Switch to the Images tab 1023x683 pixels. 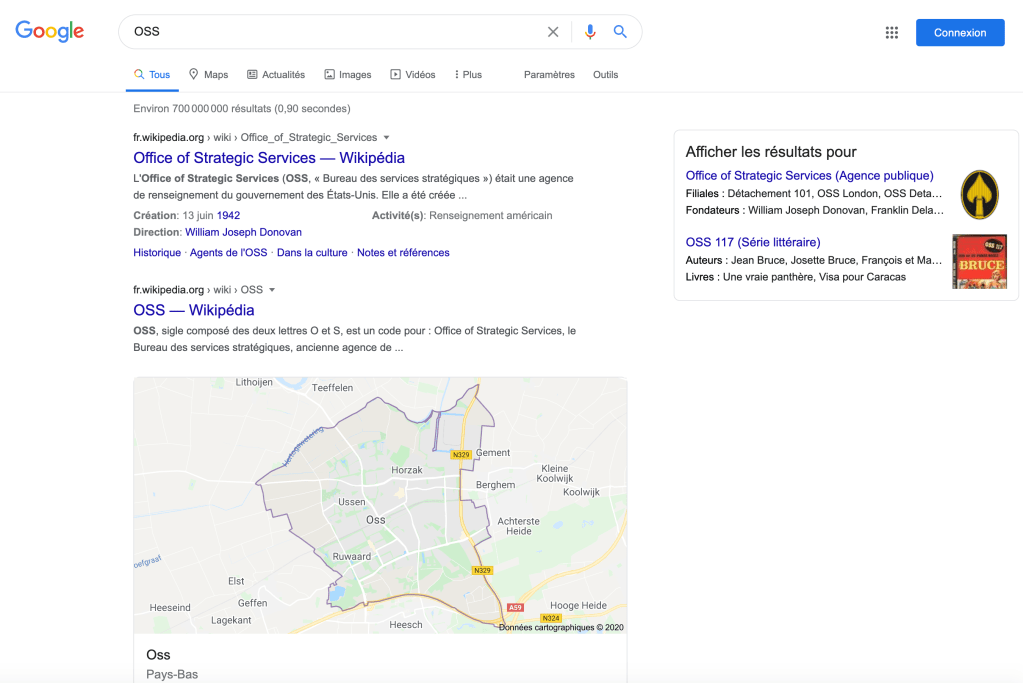pyautogui.click(x=355, y=73)
